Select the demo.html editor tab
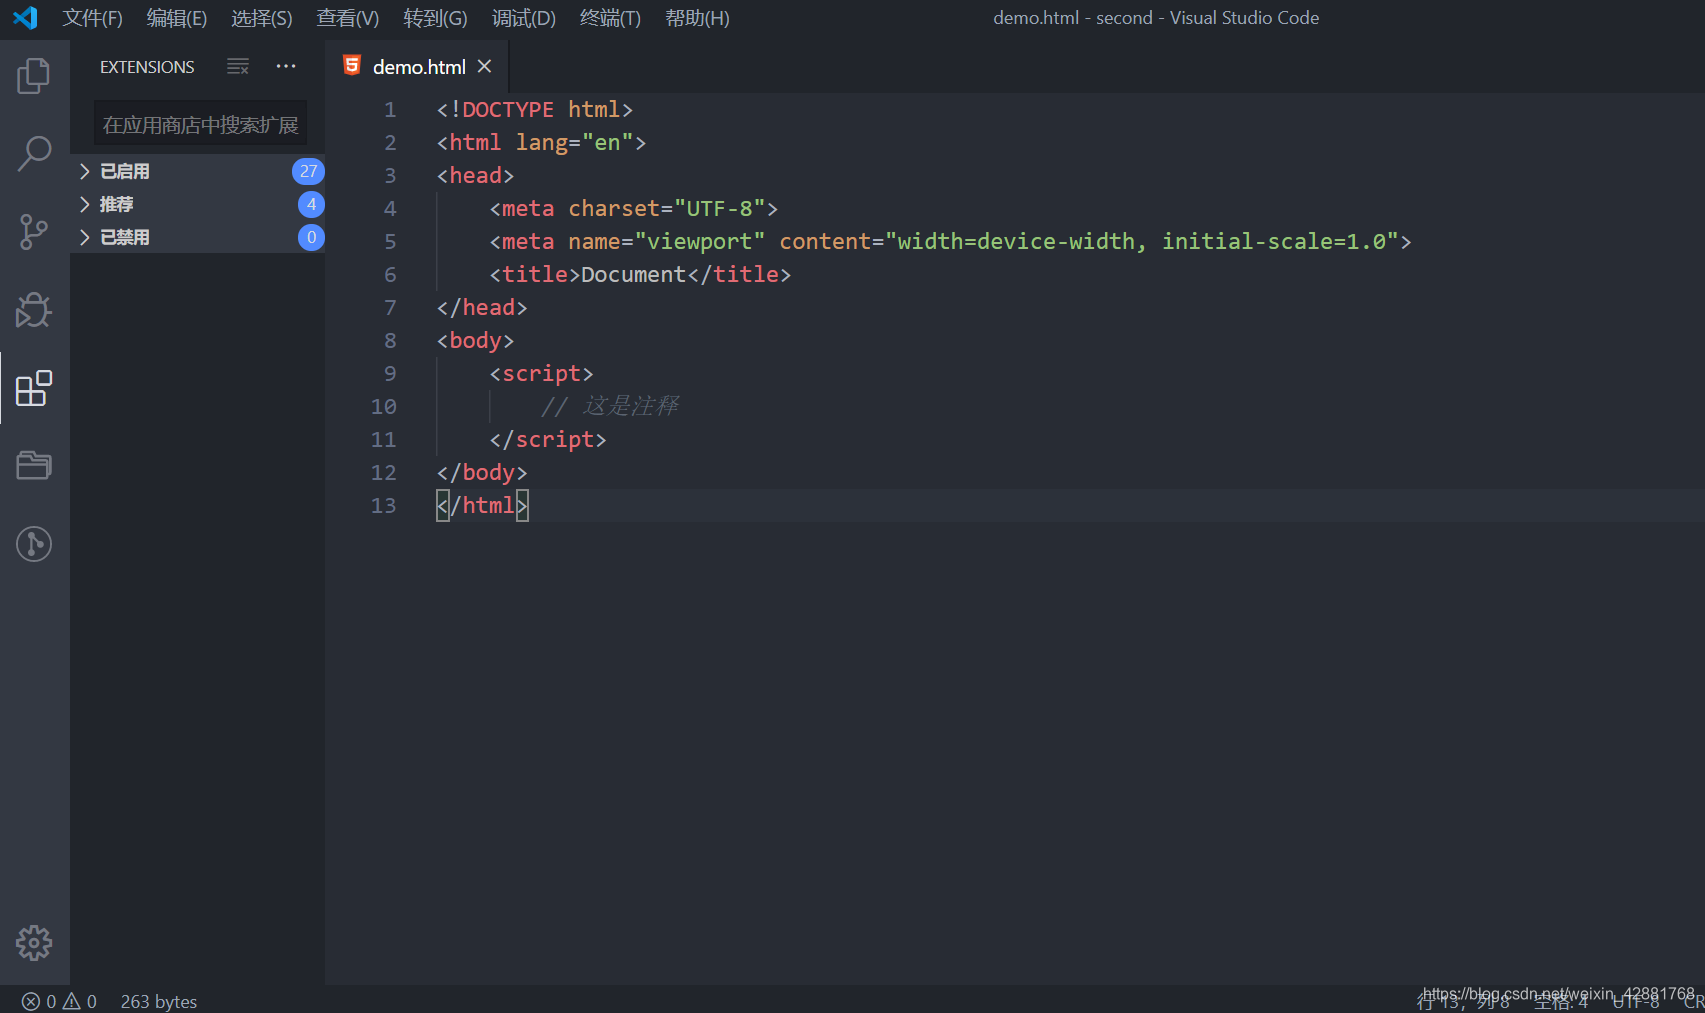The width and height of the screenshot is (1705, 1013). click(x=418, y=66)
